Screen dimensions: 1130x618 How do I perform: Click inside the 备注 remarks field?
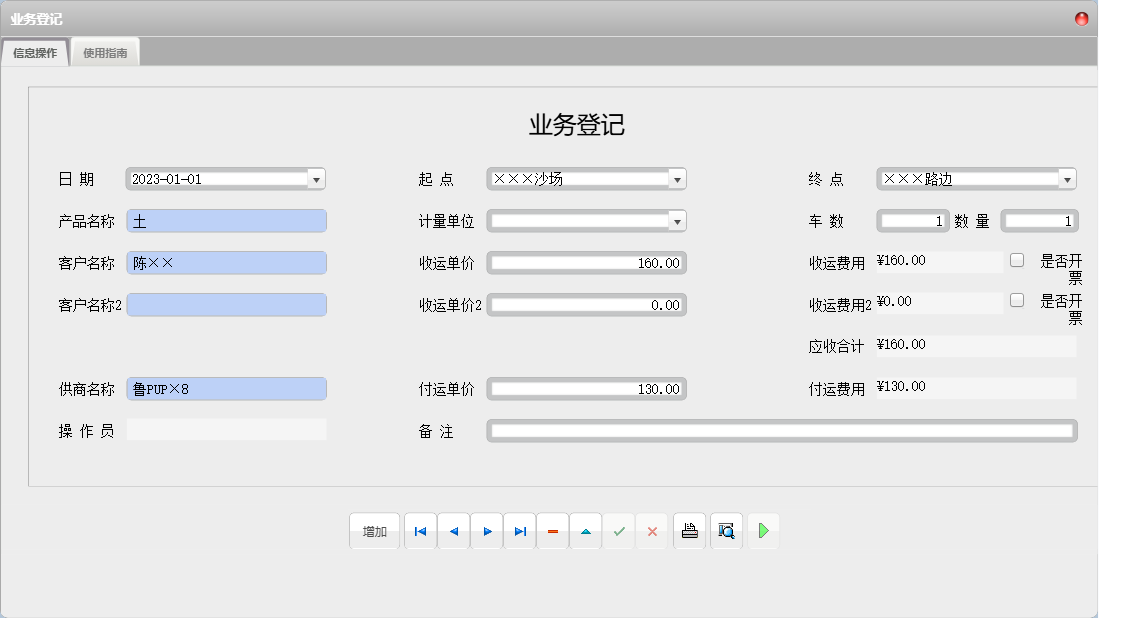point(780,430)
